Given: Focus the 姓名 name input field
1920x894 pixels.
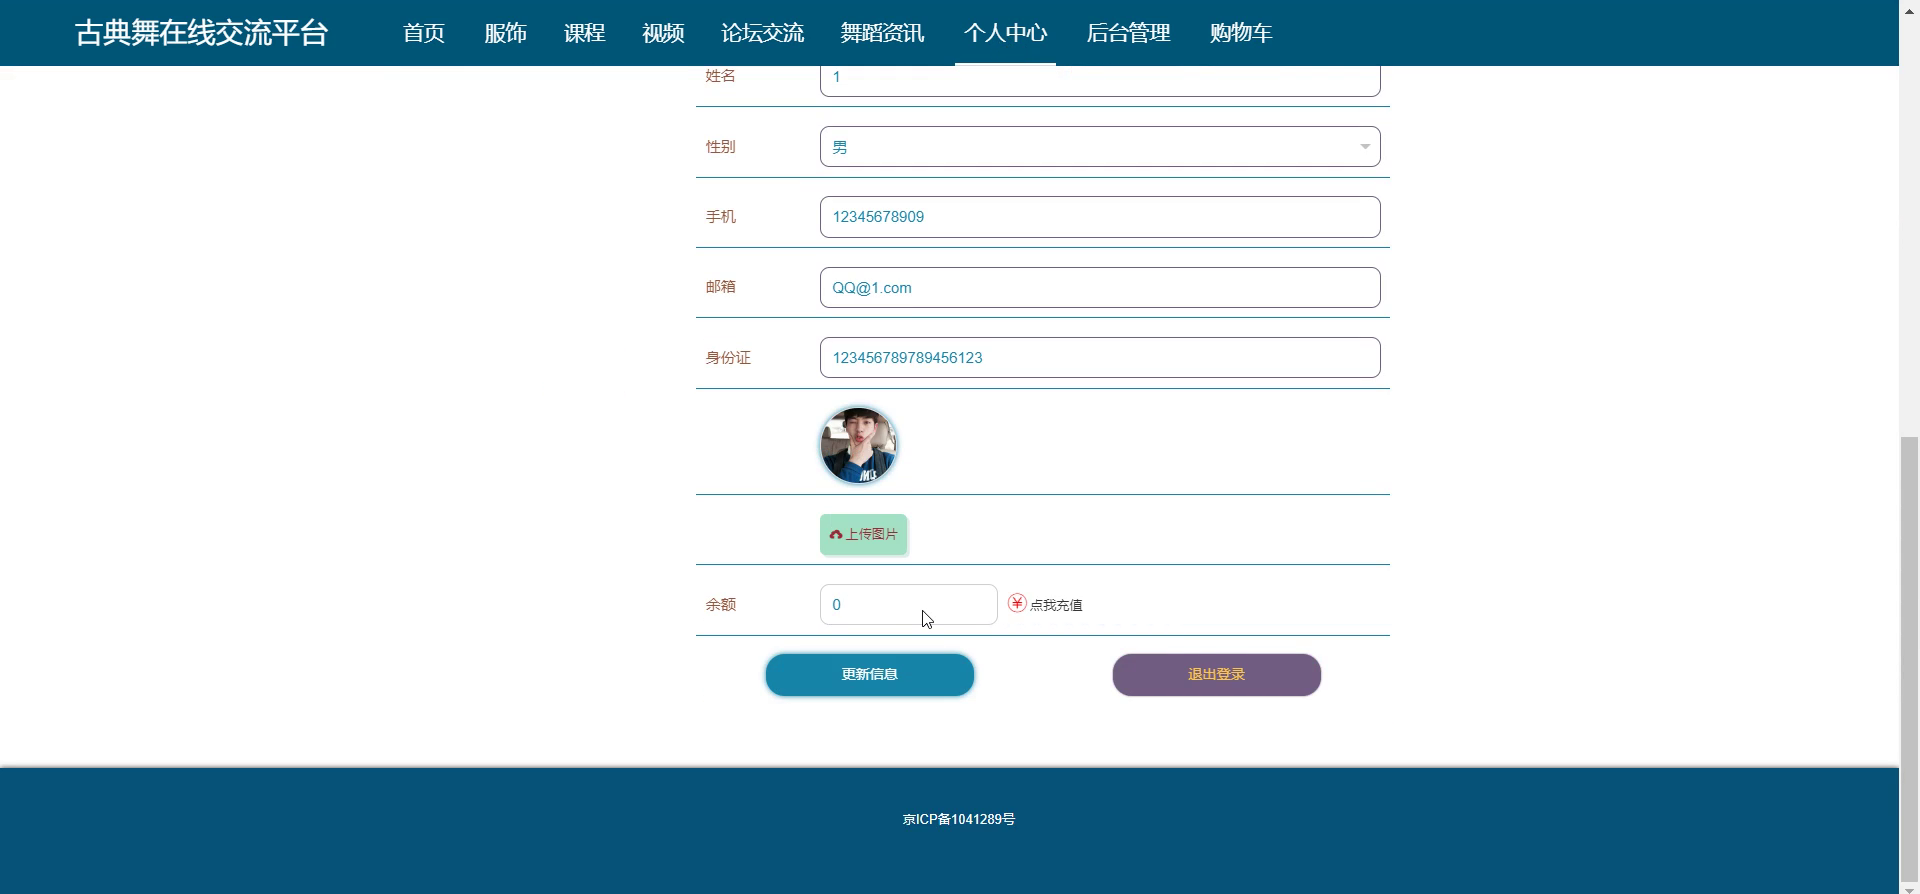Looking at the screenshot, I should [1100, 80].
